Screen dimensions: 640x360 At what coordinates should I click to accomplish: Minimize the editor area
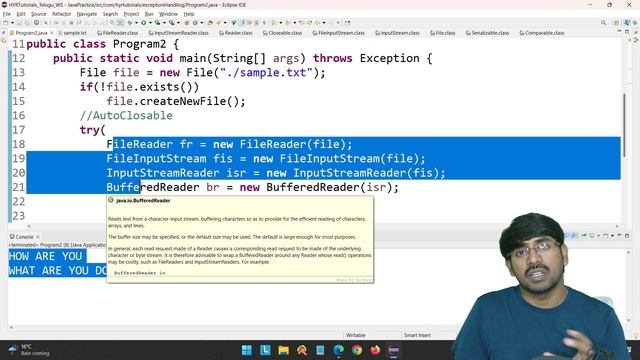(x=619, y=31)
